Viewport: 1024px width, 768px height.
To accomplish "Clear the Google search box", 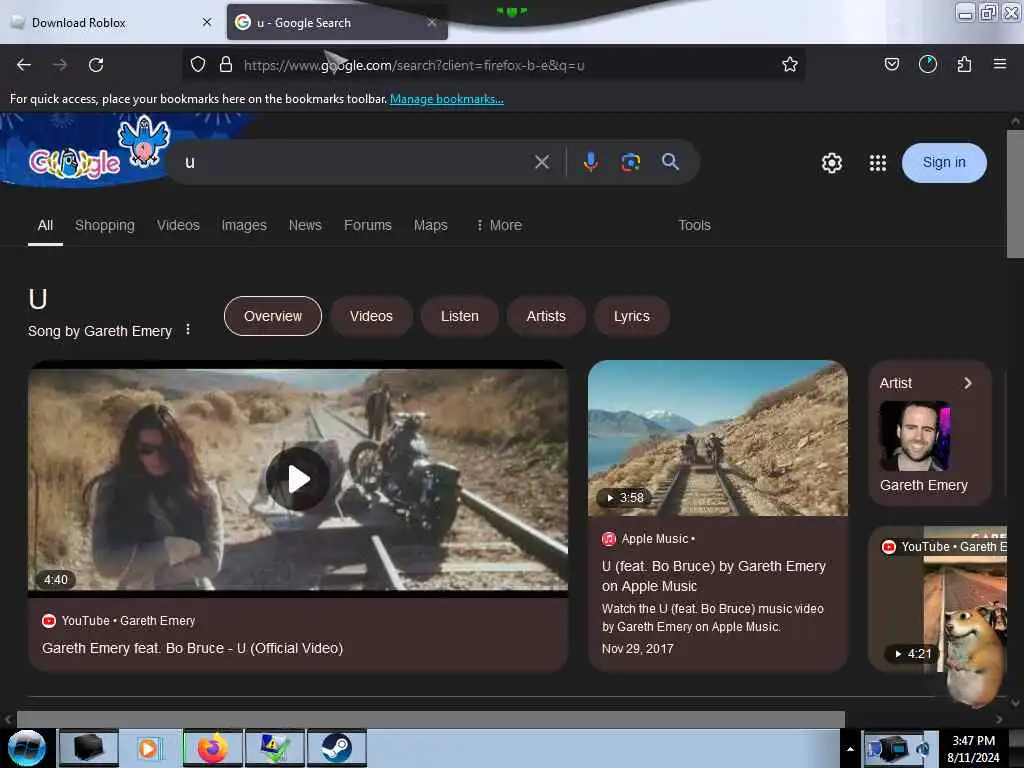I will pyautogui.click(x=542, y=162).
